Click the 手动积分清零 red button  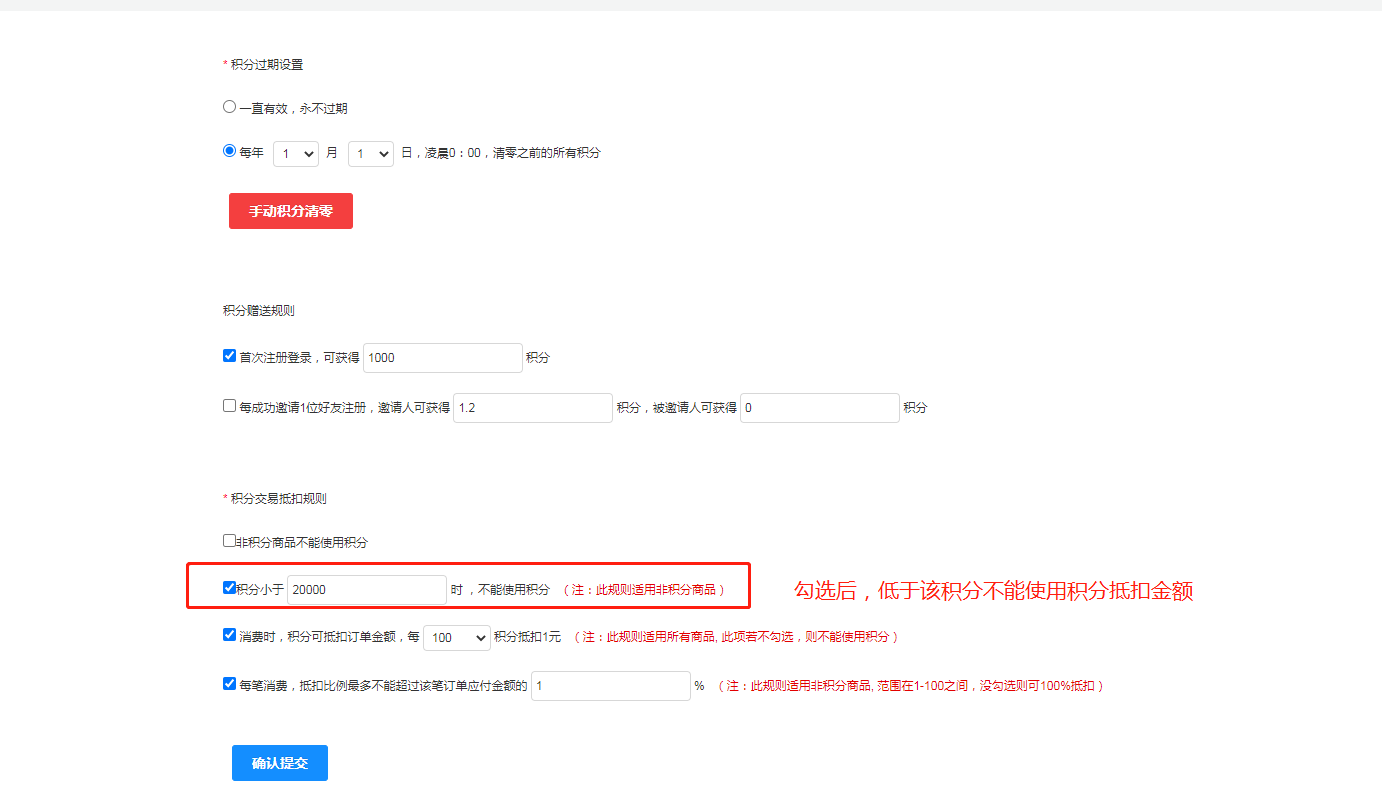pyautogui.click(x=290, y=210)
